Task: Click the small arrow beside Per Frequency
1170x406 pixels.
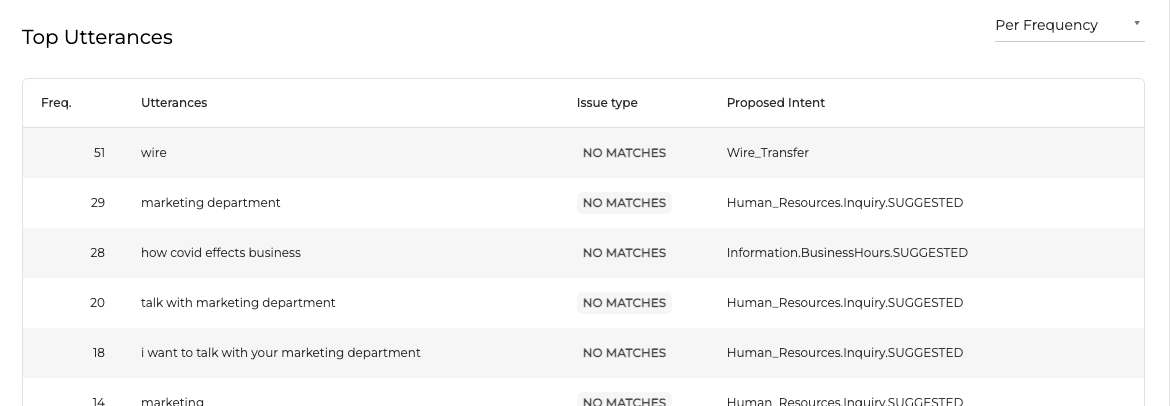Action: point(1137,23)
